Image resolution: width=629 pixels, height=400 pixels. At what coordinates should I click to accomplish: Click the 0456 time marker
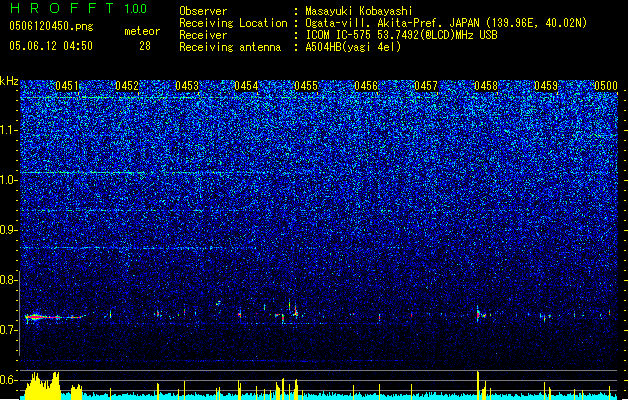[x=366, y=86]
